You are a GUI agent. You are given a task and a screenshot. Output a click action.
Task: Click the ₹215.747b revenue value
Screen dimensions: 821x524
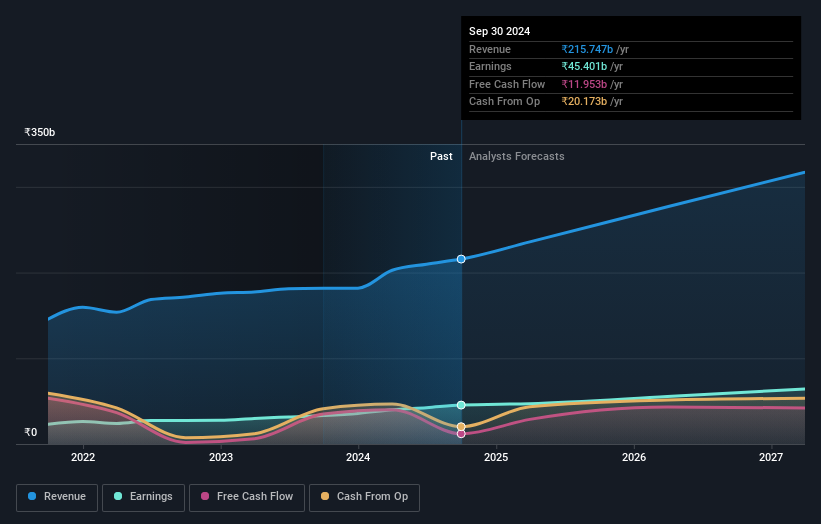pos(587,49)
